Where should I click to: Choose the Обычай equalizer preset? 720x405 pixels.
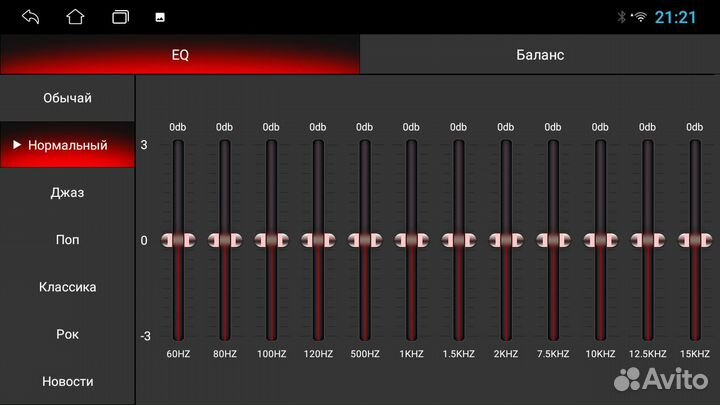67,98
